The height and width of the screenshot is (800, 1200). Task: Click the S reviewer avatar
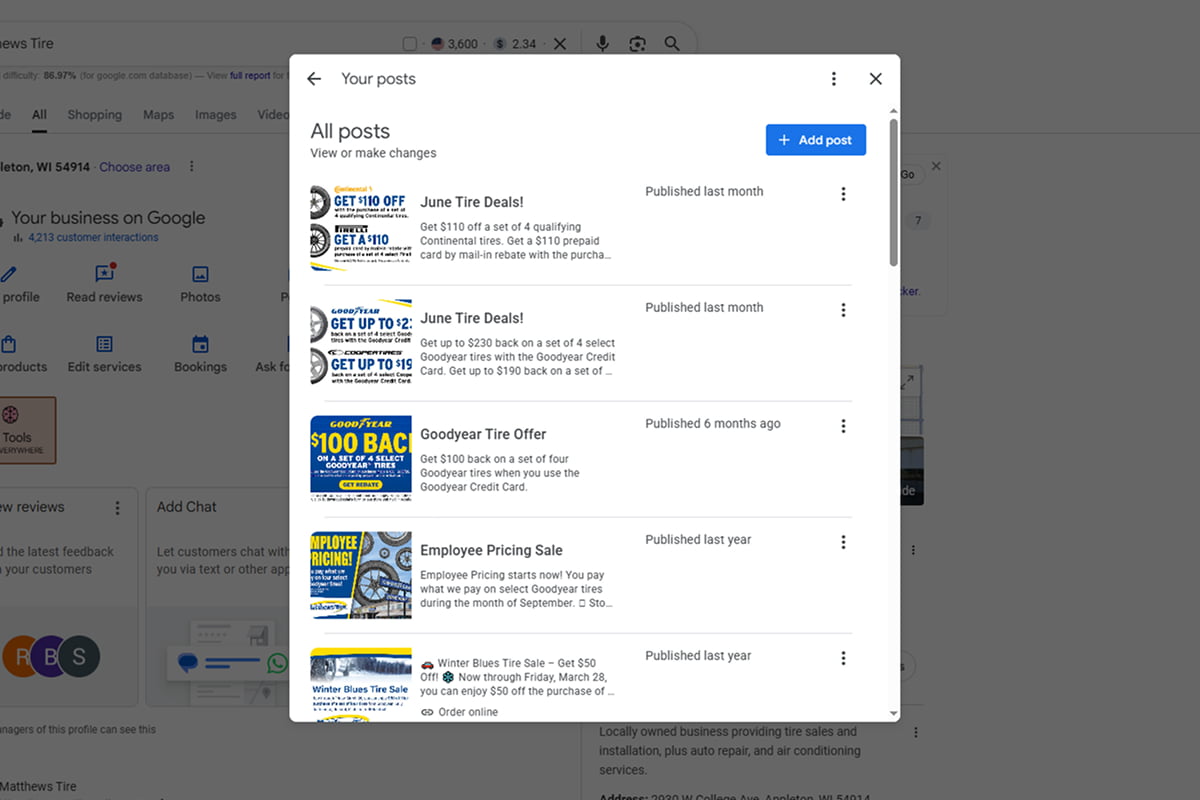[x=78, y=656]
